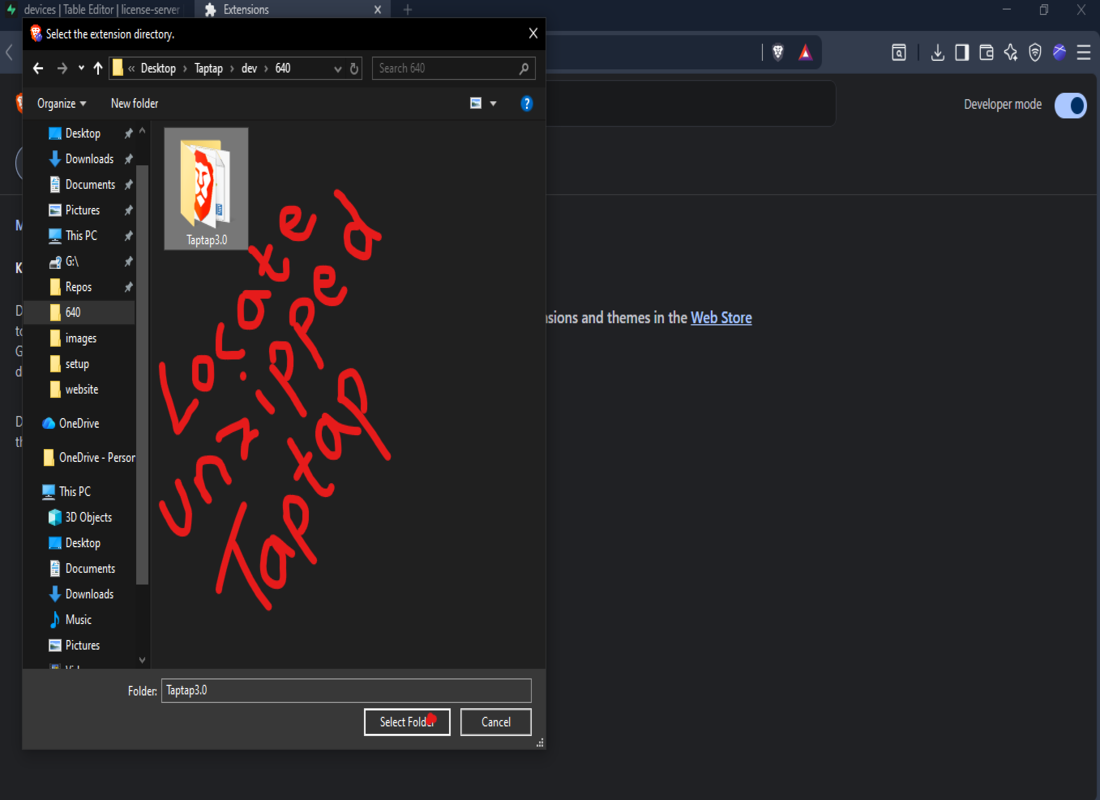The image size is (1100, 800).
Task: Focus the Search 640 box
Action: pyautogui.click(x=446, y=68)
